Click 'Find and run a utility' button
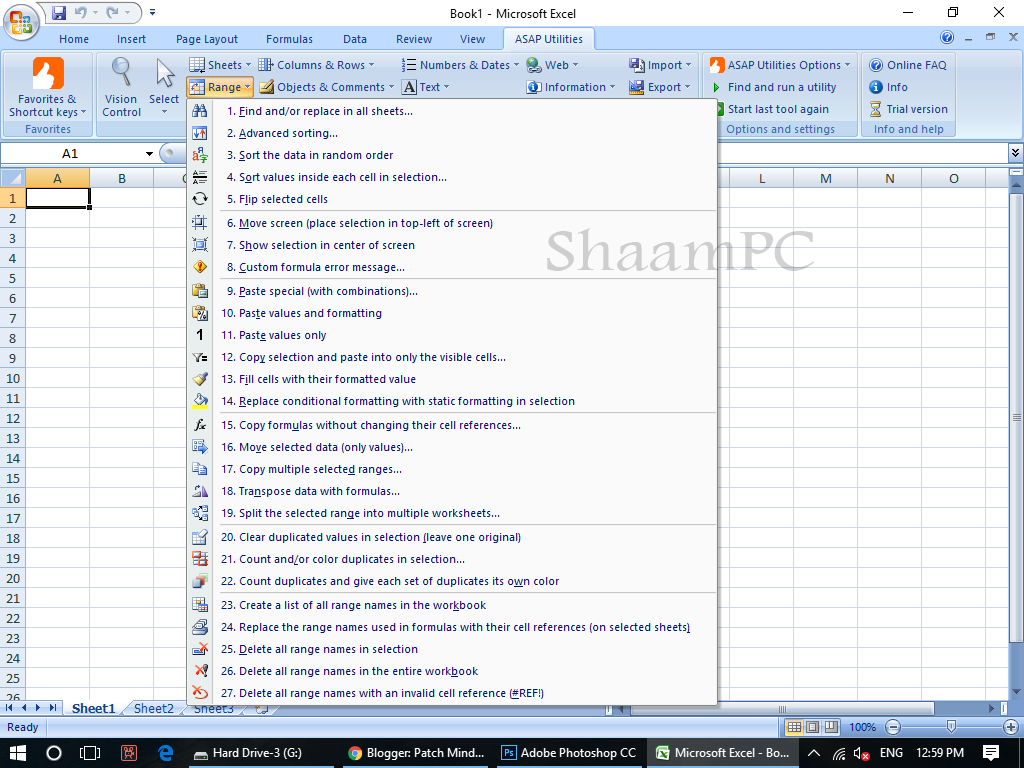1024x768 pixels. pos(774,87)
